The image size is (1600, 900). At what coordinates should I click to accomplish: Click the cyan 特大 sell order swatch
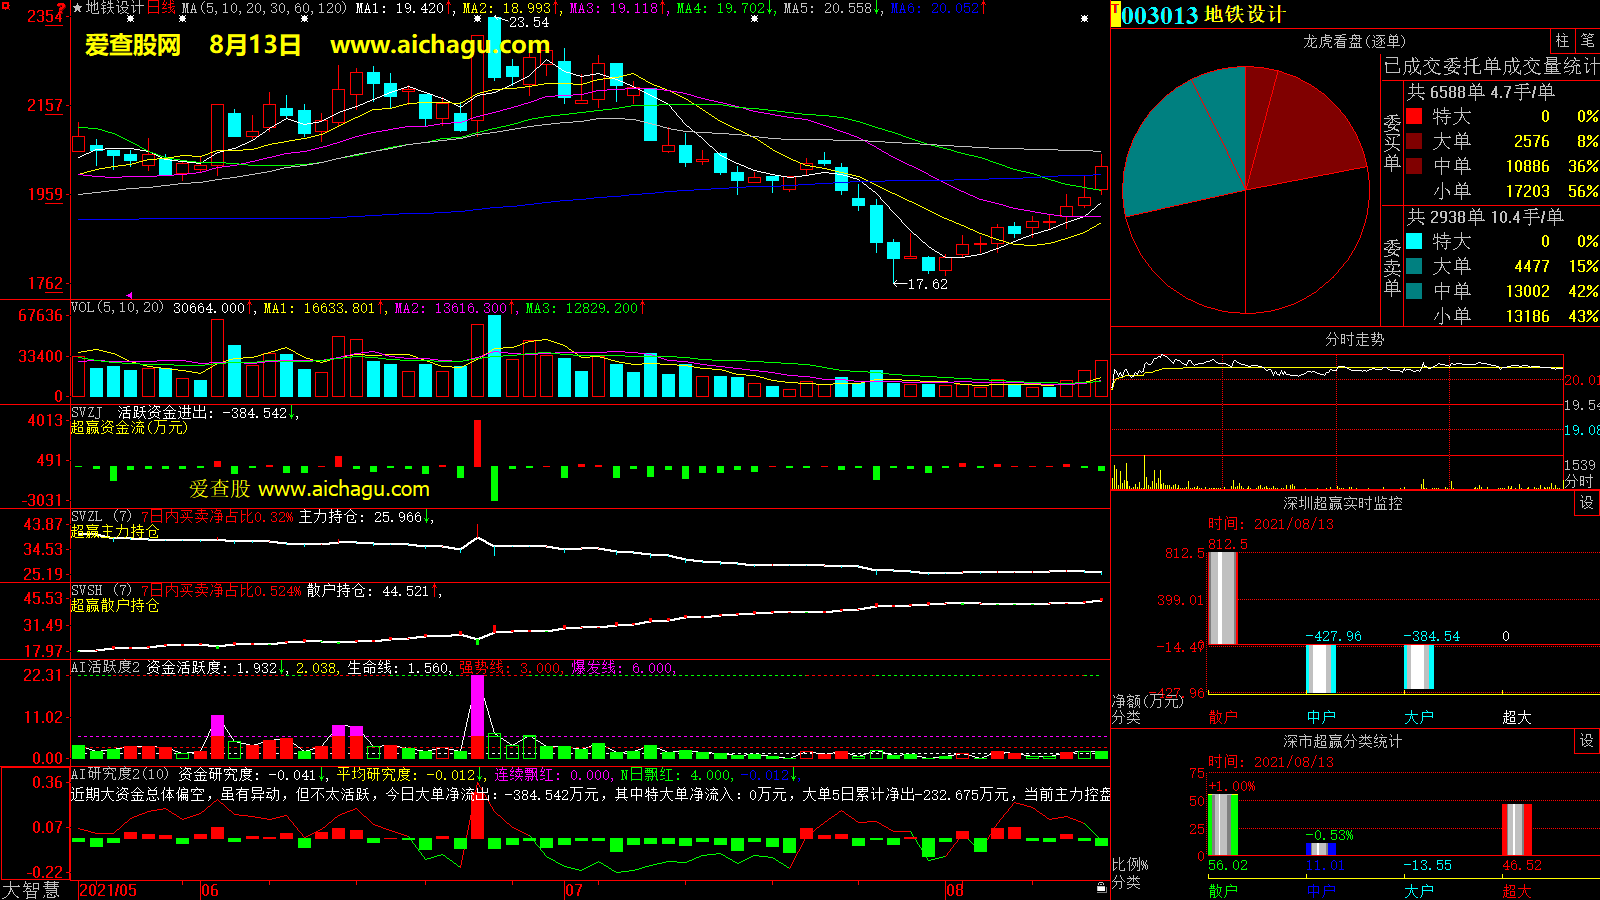[x=1414, y=241]
